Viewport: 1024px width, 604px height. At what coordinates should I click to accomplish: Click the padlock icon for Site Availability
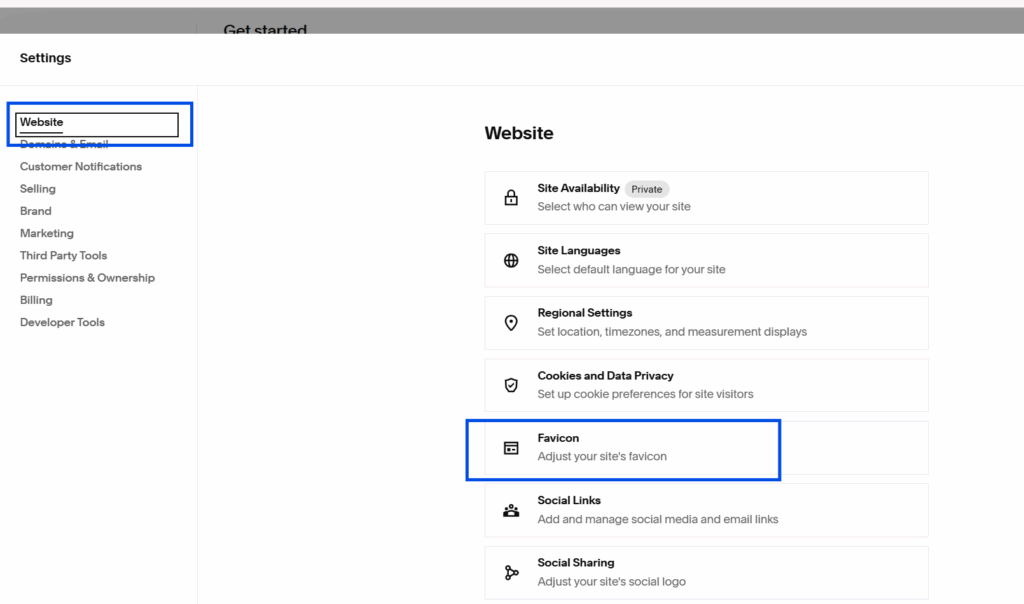[511, 198]
